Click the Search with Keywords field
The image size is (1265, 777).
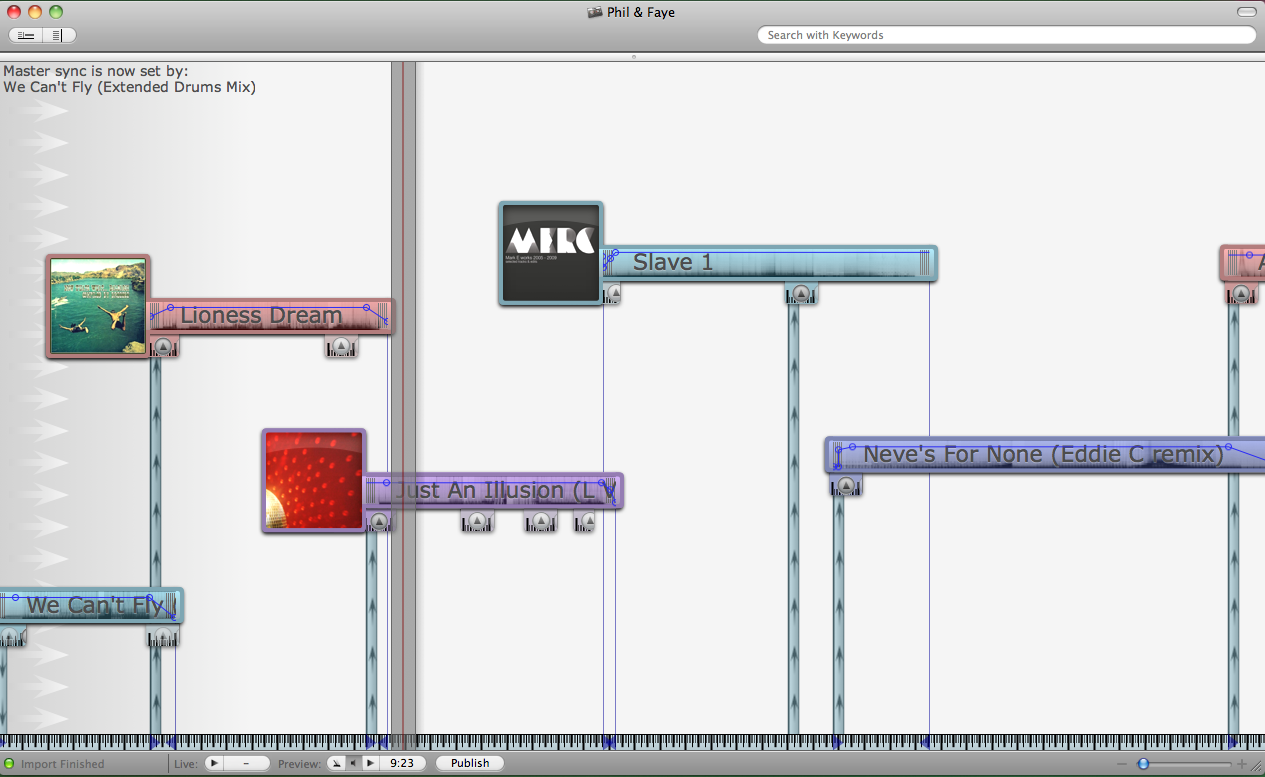(1006, 35)
